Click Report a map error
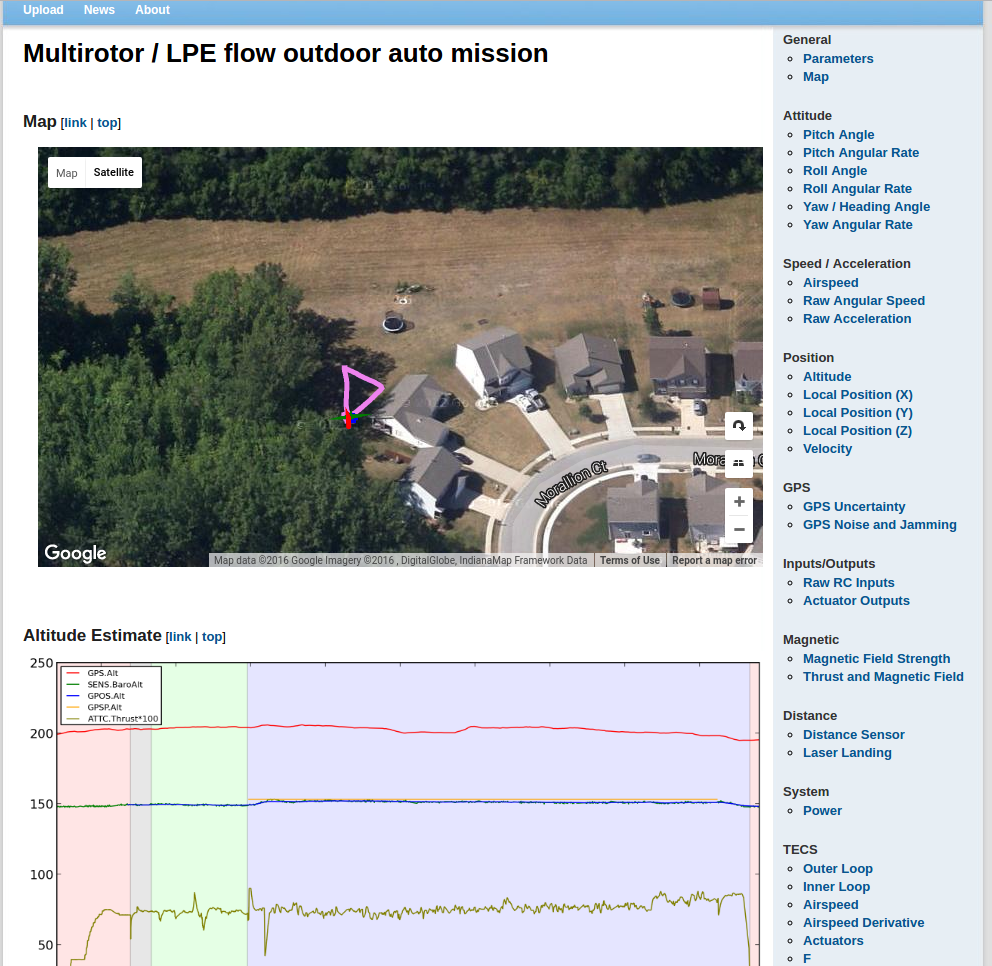This screenshot has width=992, height=966. coord(714,561)
